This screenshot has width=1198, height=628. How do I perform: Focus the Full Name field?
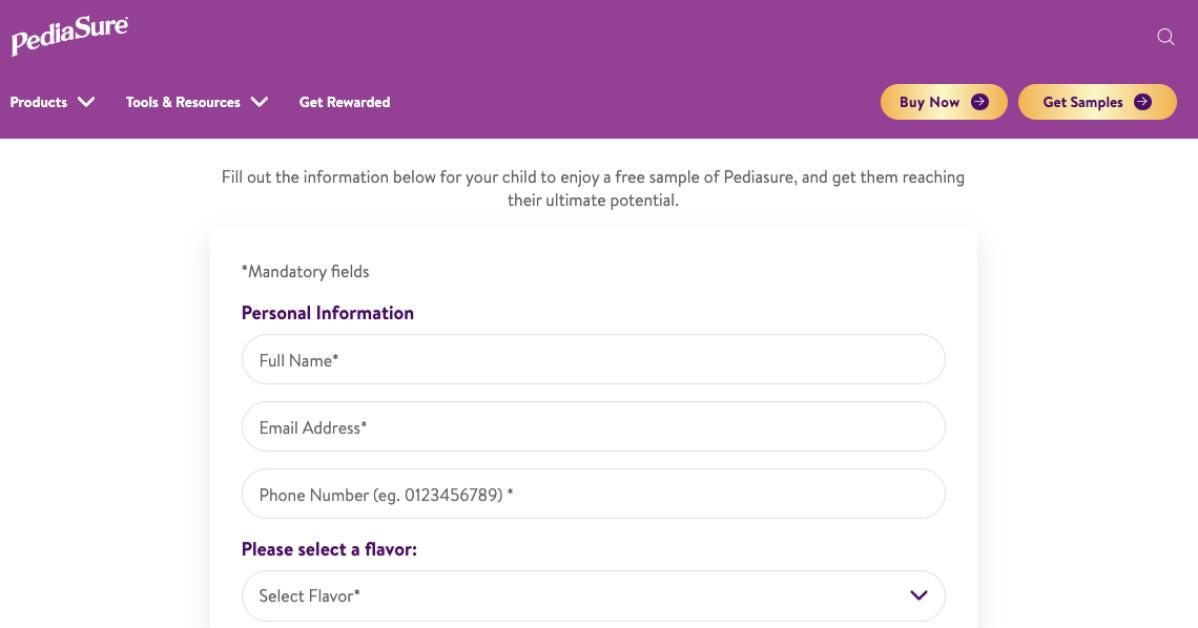pos(592,360)
